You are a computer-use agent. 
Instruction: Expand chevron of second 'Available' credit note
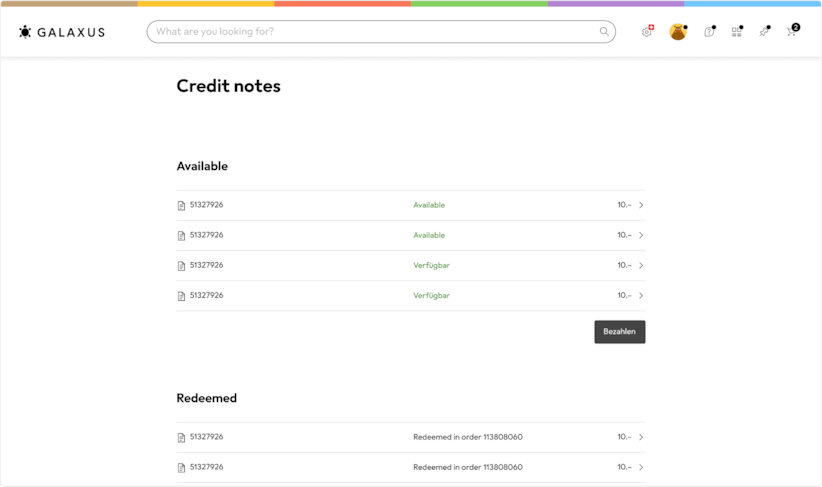pyautogui.click(x=641, y=235)
